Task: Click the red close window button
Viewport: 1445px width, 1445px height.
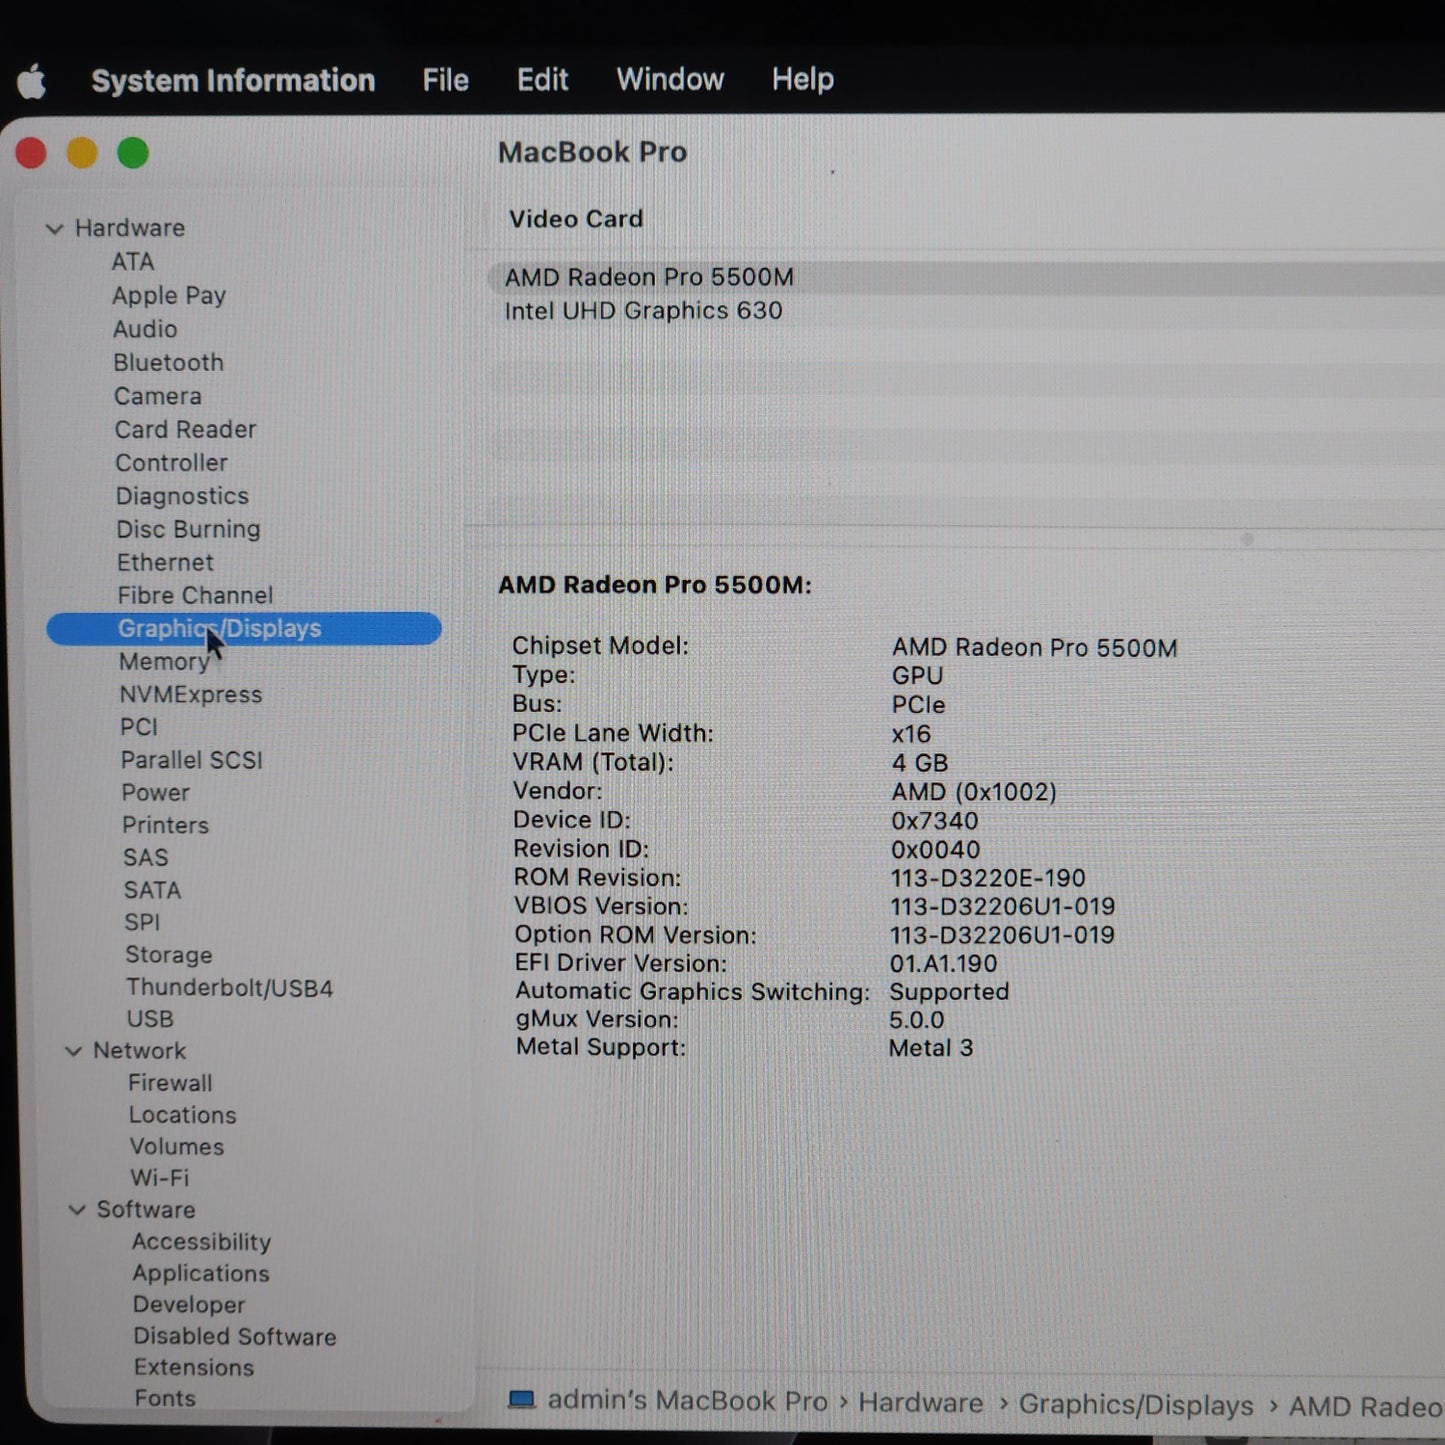Action: pos(31,153)
